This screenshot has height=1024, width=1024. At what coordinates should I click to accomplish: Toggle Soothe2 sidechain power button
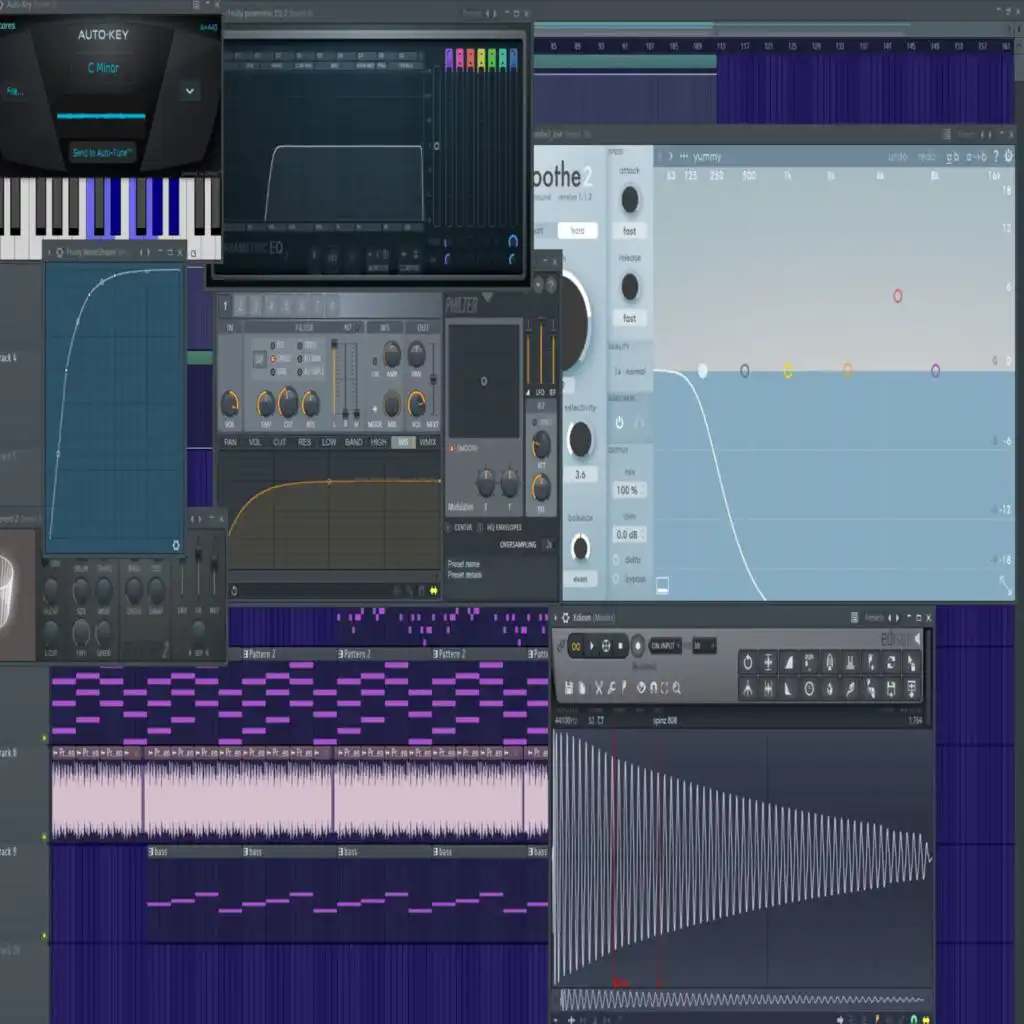click(x=619, y=423)
